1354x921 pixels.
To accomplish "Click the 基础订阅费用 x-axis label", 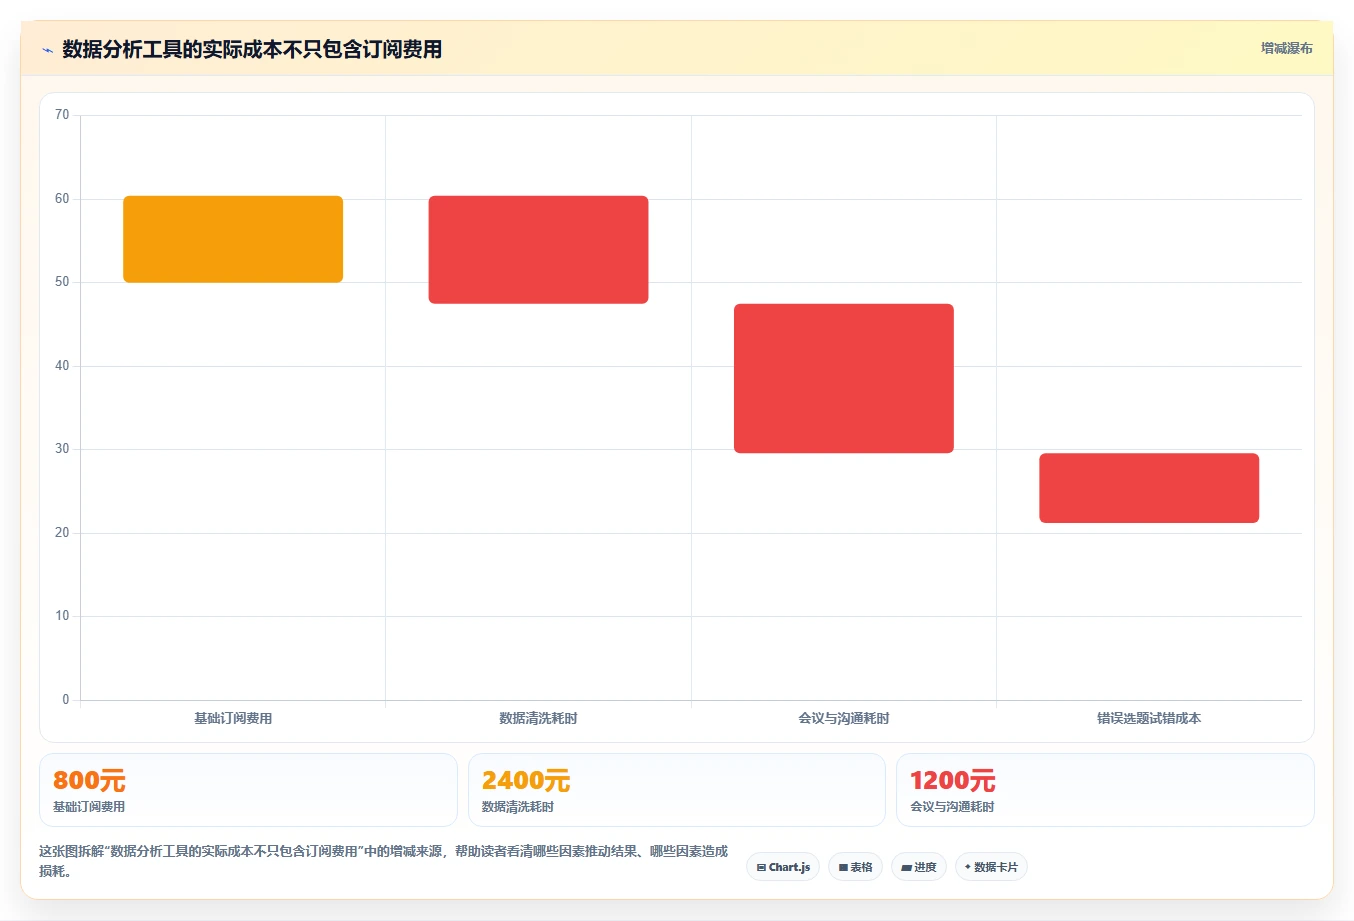I will tap(233, 718).
